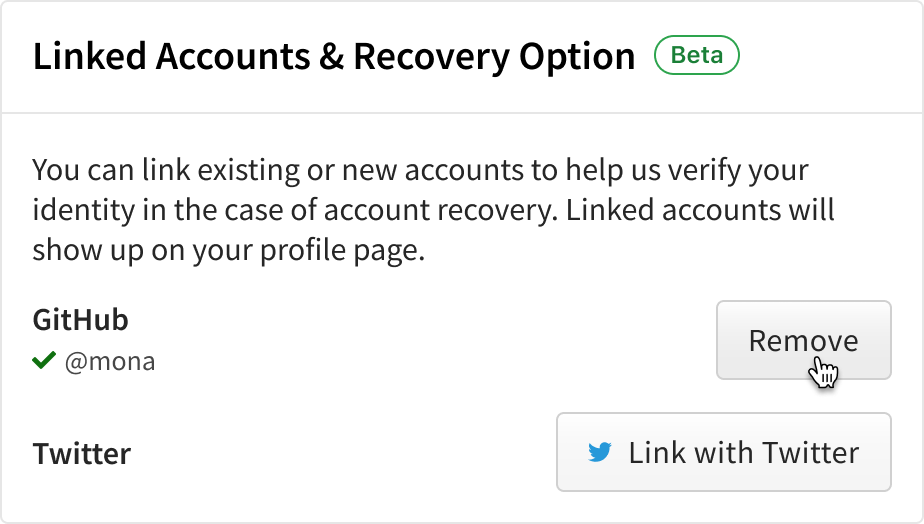Remove the linked GitHub account

(x=803, y=340)
